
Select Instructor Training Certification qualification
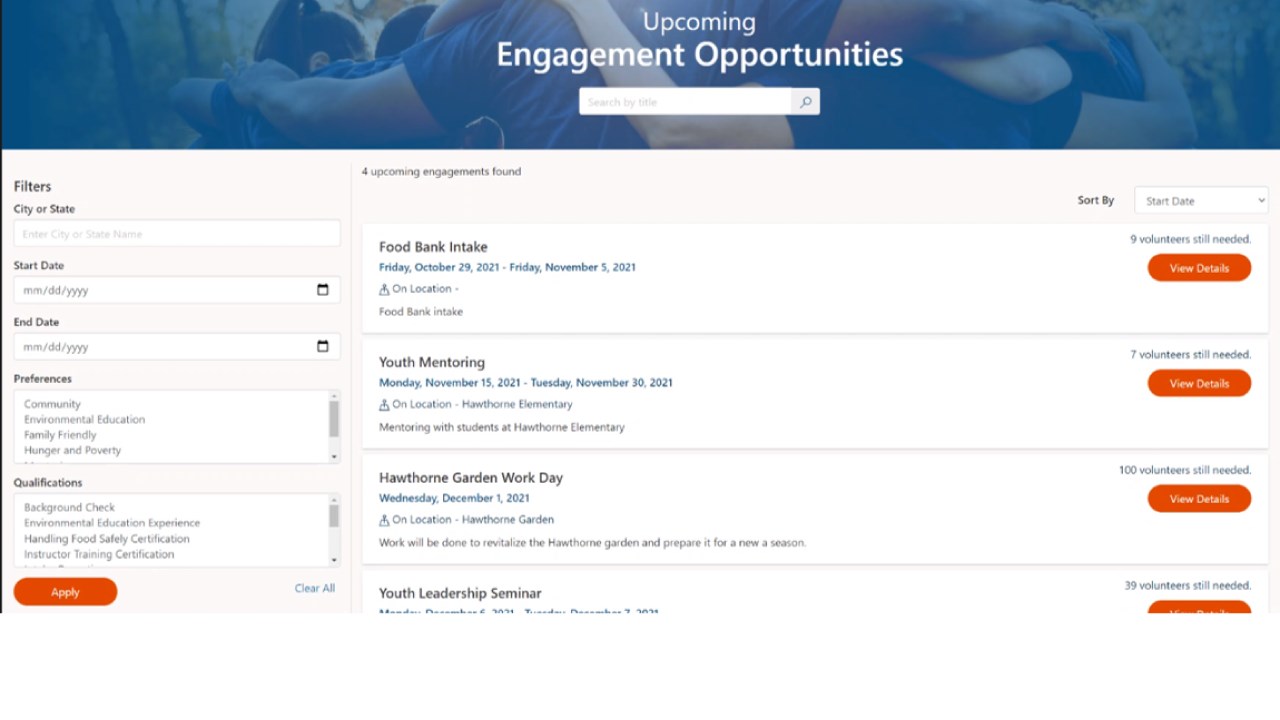click(99, 554)
